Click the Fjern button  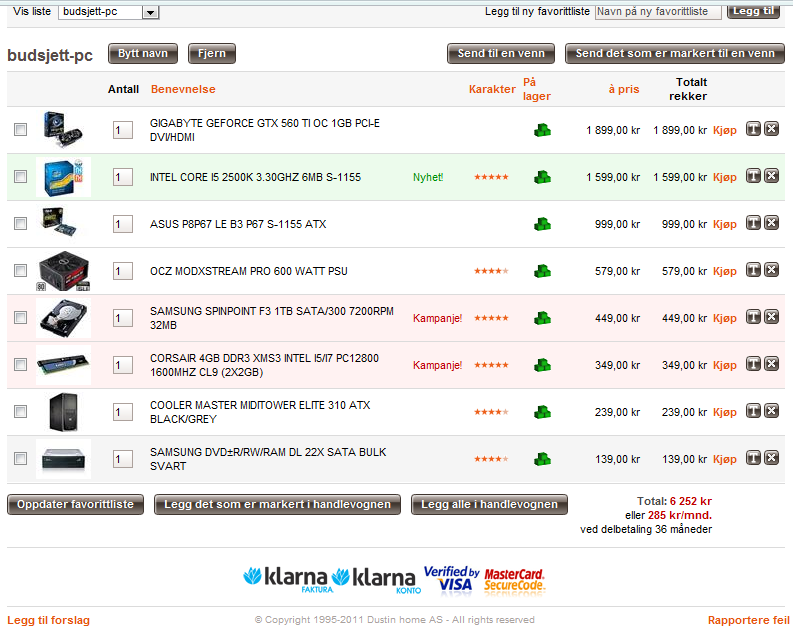(x=211, y=54)
